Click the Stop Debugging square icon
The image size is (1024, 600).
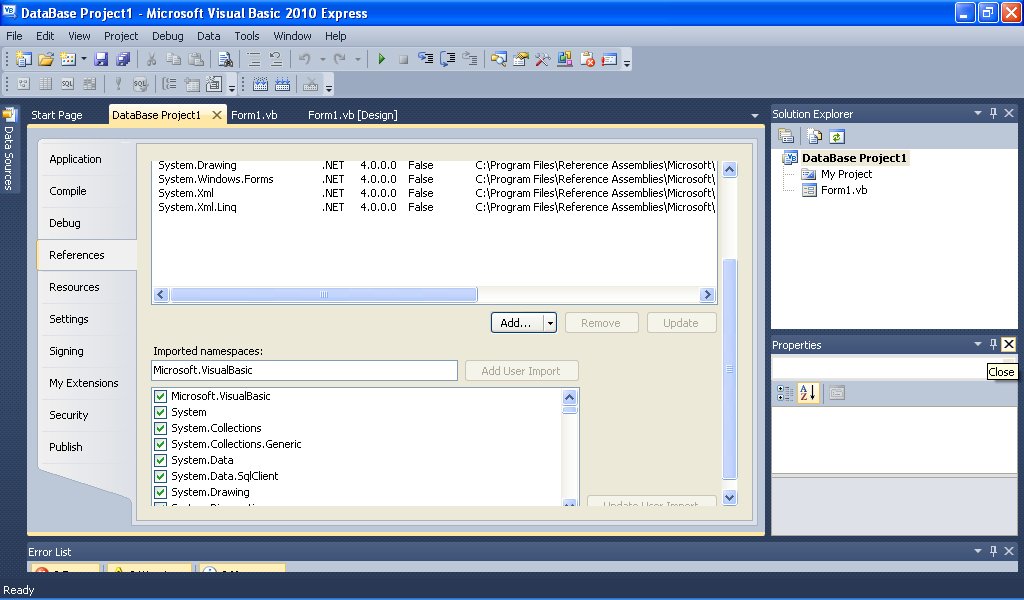[x=404, y=59]
